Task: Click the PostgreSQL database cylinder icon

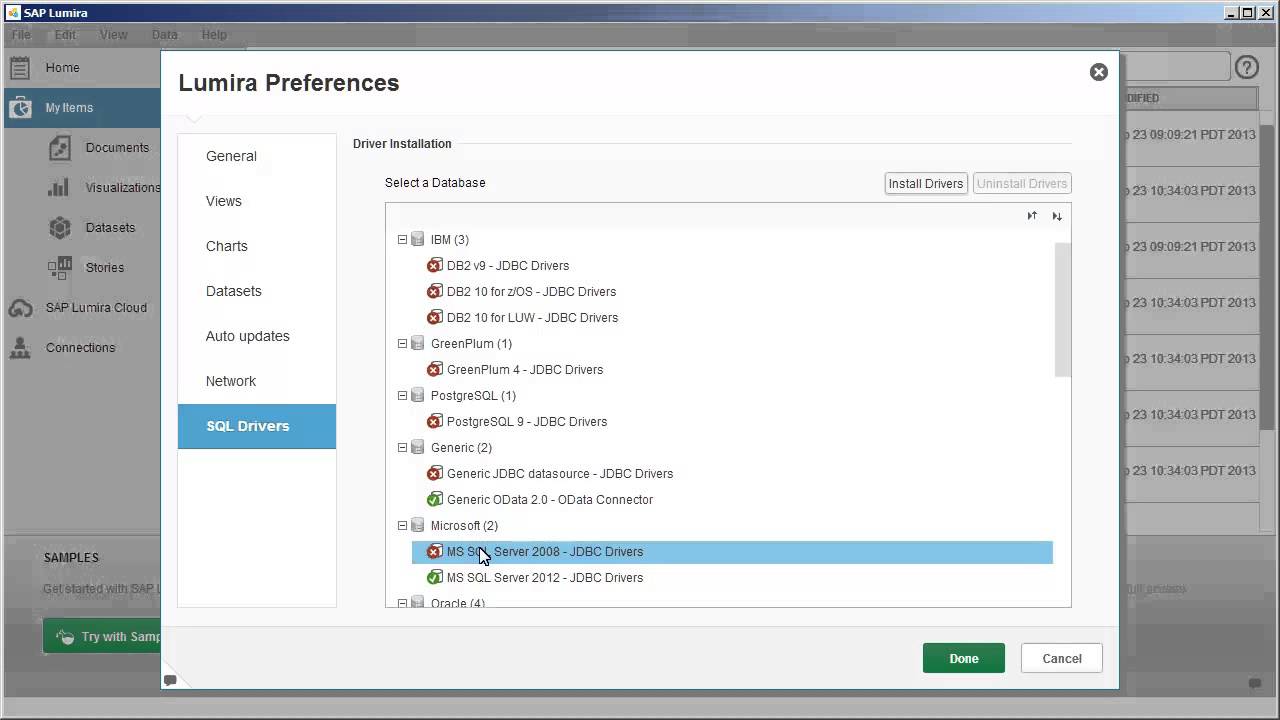Action: tap(418, 396)
